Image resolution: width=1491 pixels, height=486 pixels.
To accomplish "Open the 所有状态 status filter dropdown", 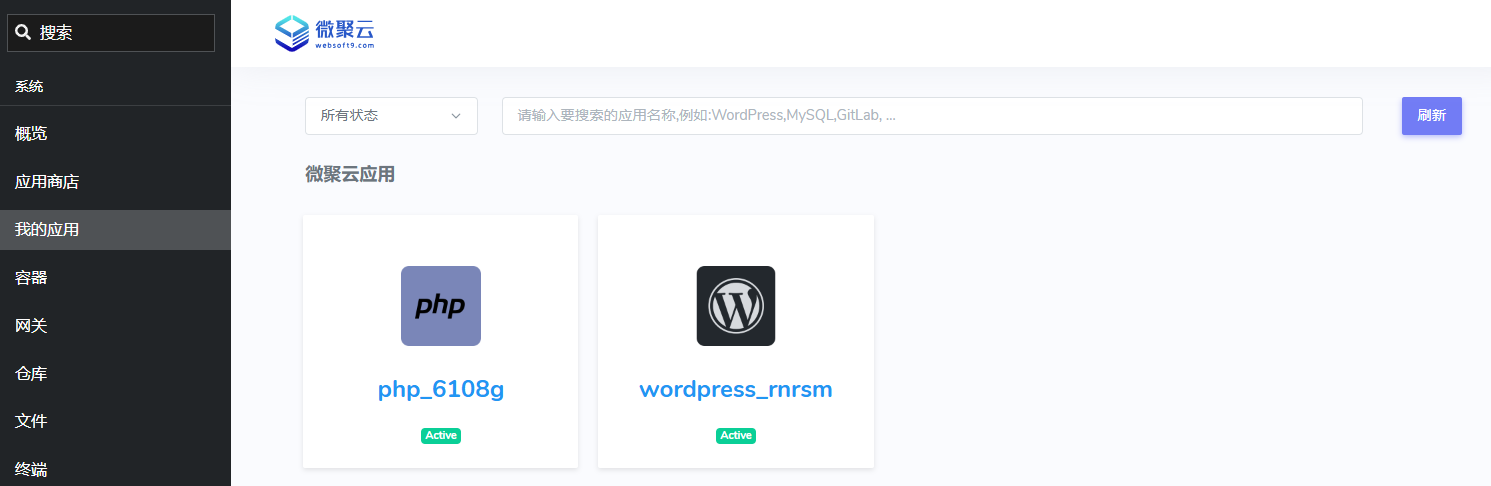I will coord(391,116).
